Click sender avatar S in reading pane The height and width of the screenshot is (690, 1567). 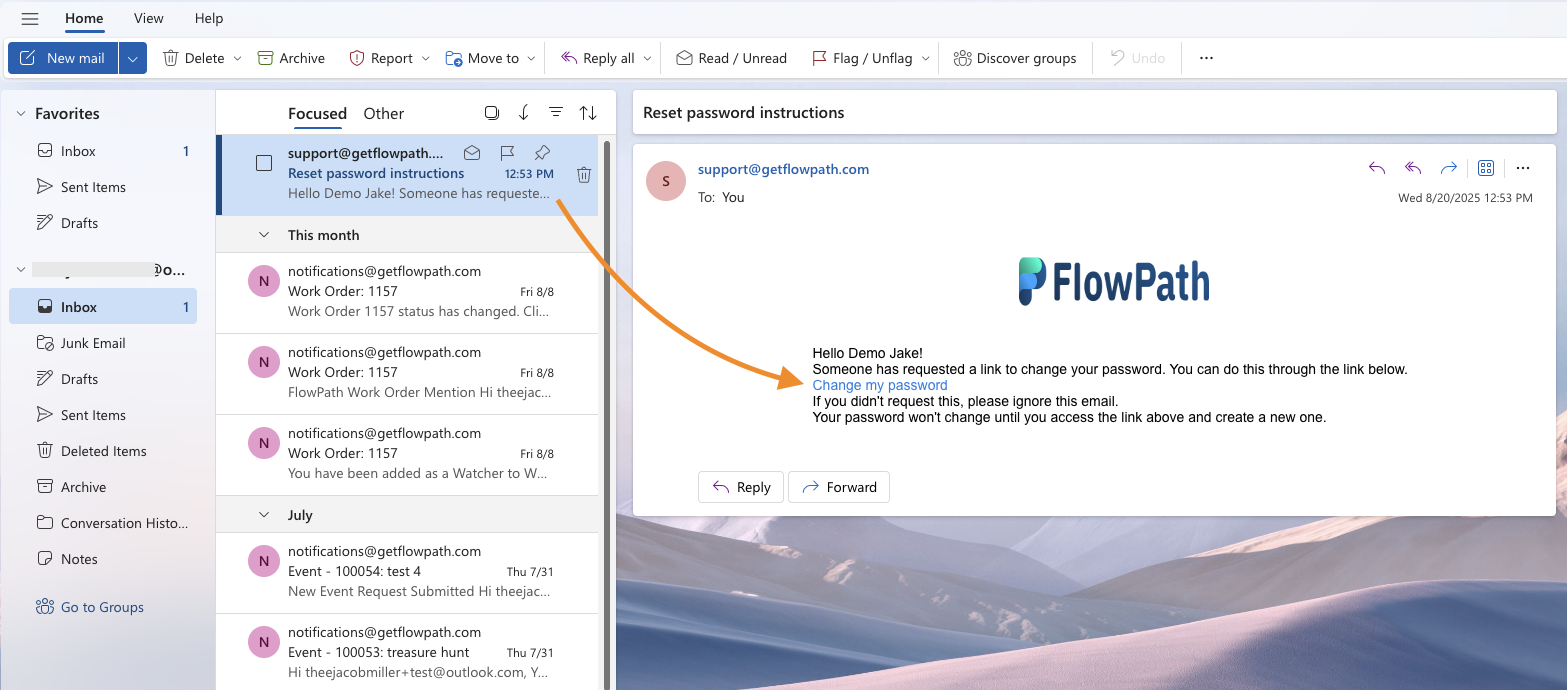click(x=666, y=181)
